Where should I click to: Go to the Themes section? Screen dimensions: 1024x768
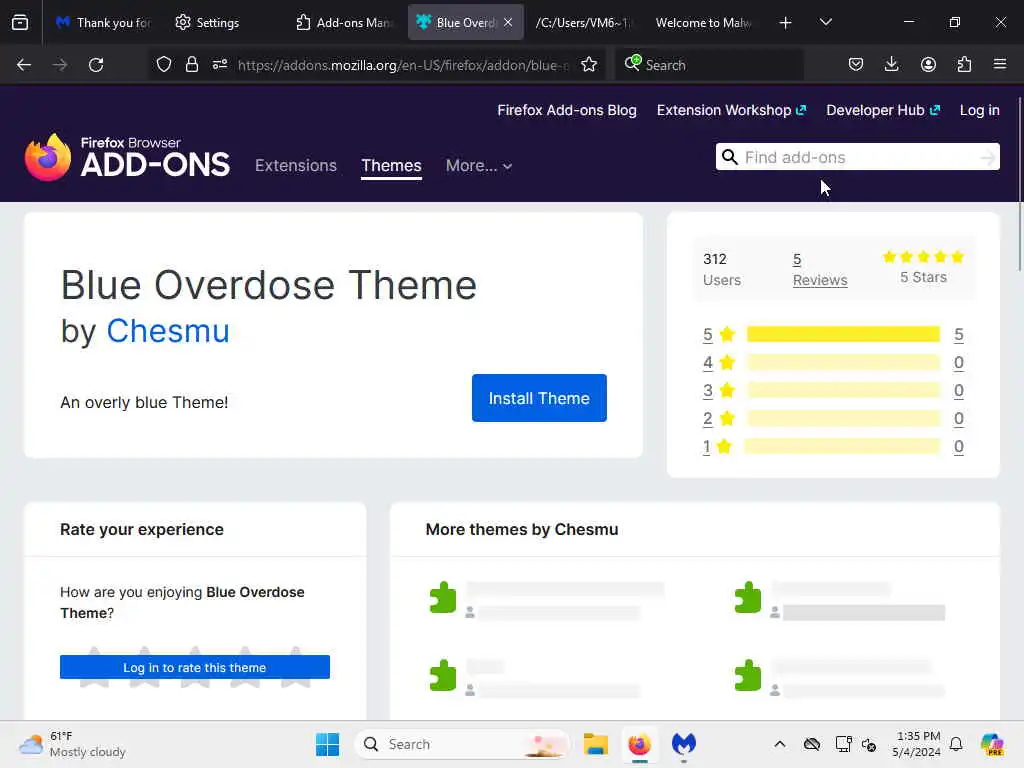pos(391,165)
